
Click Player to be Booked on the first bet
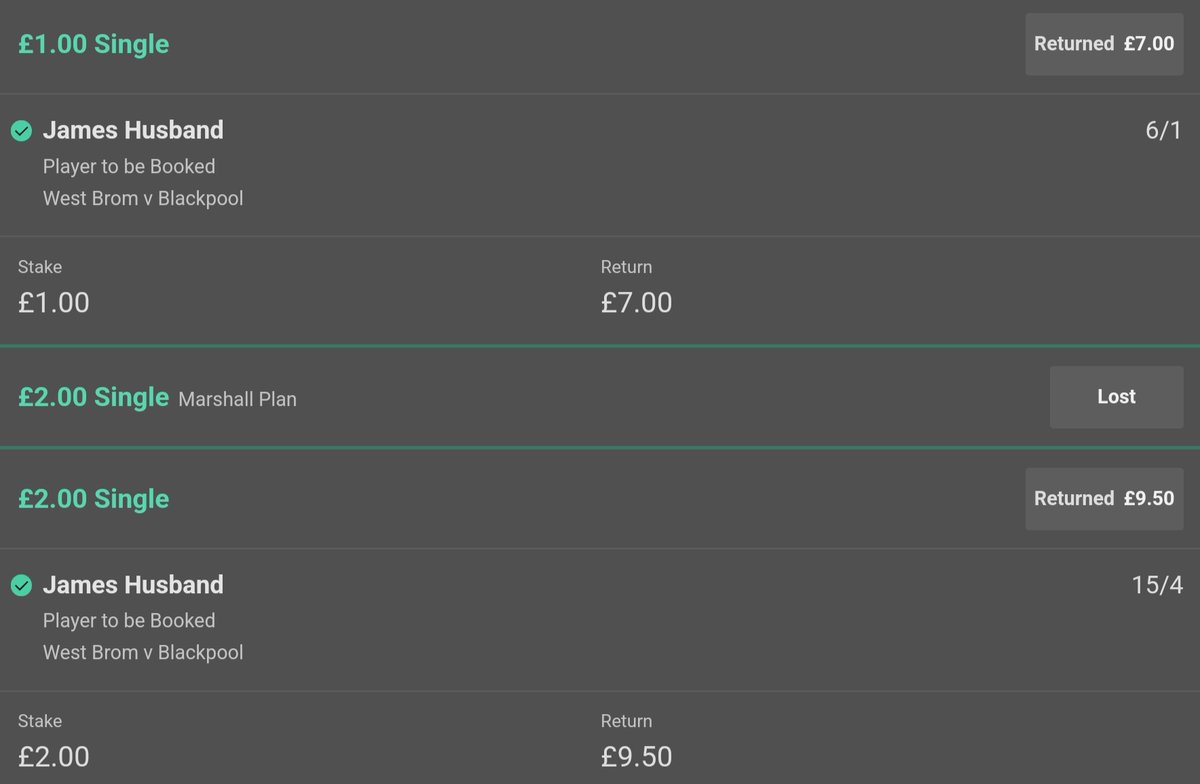pyautogui.click(x=129, y=166)
